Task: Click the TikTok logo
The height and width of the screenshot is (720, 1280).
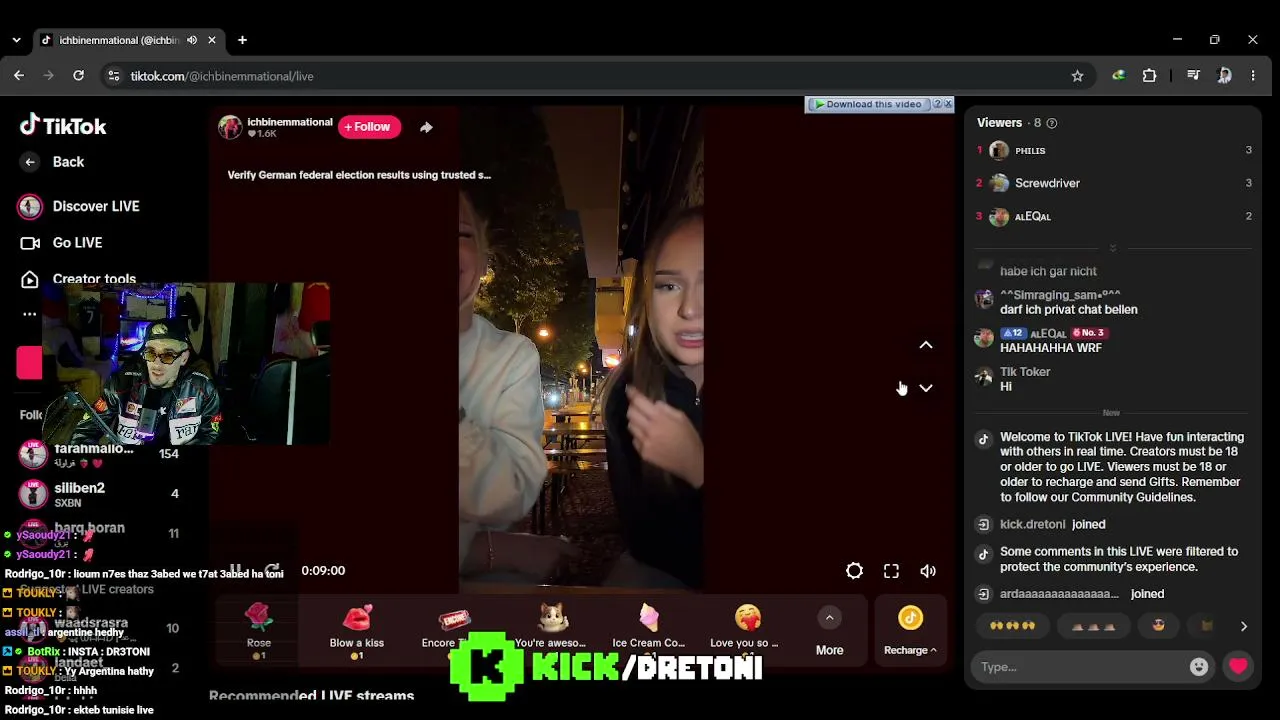Action: 63,126
